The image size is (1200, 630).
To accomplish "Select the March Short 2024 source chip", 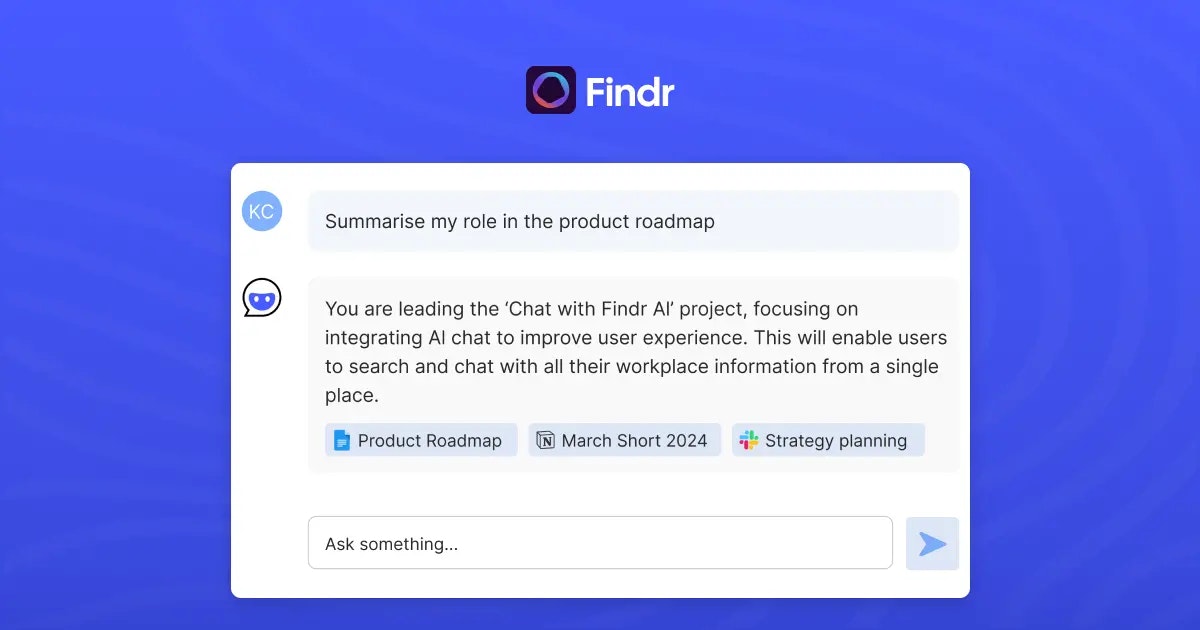I will pos(624,440).
